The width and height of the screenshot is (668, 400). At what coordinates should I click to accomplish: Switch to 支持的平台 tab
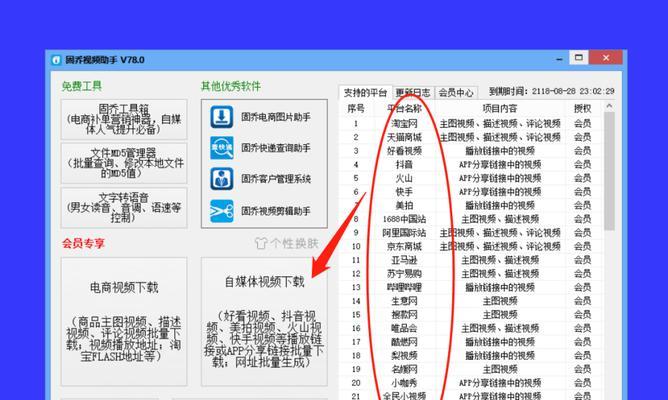[x=365, y=92]
